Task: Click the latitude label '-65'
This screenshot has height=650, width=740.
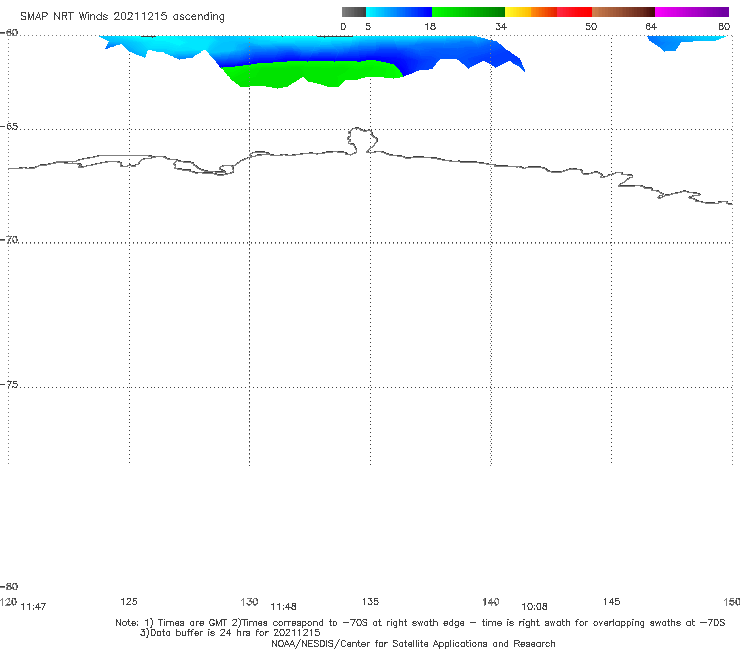Action: [x=9, y=127]
